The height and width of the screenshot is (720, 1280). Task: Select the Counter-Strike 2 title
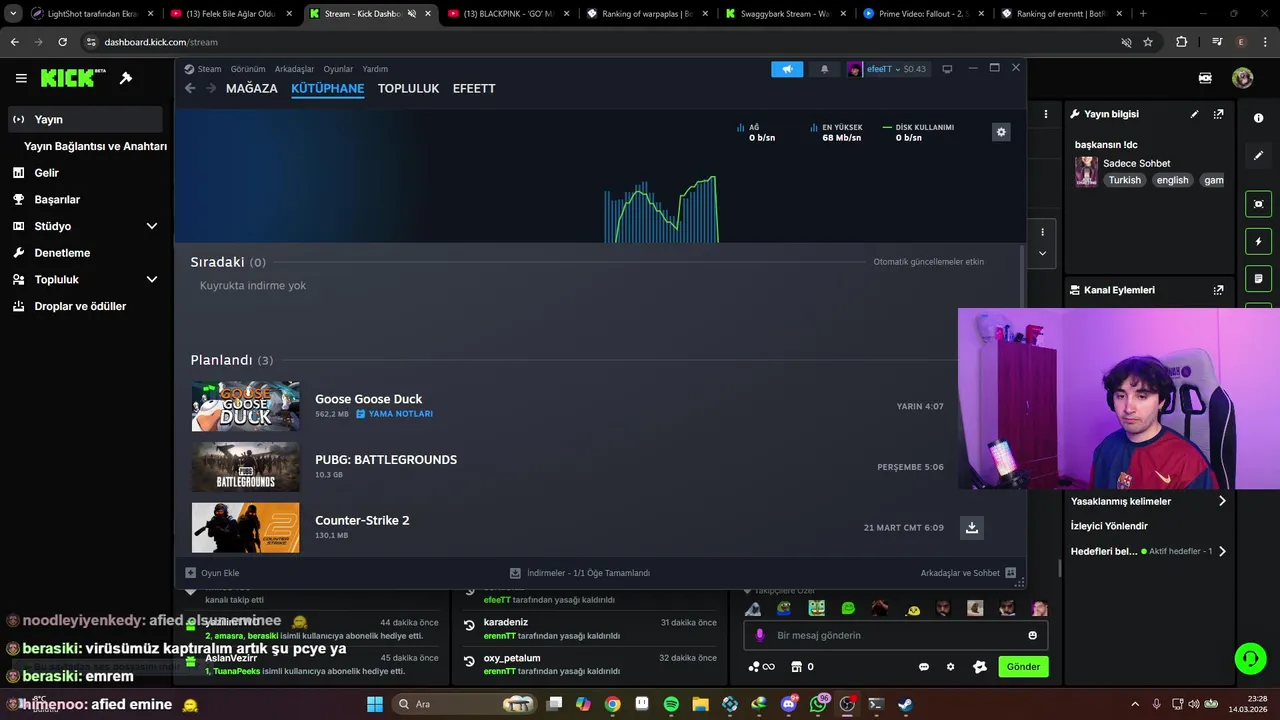pos(362,520)
